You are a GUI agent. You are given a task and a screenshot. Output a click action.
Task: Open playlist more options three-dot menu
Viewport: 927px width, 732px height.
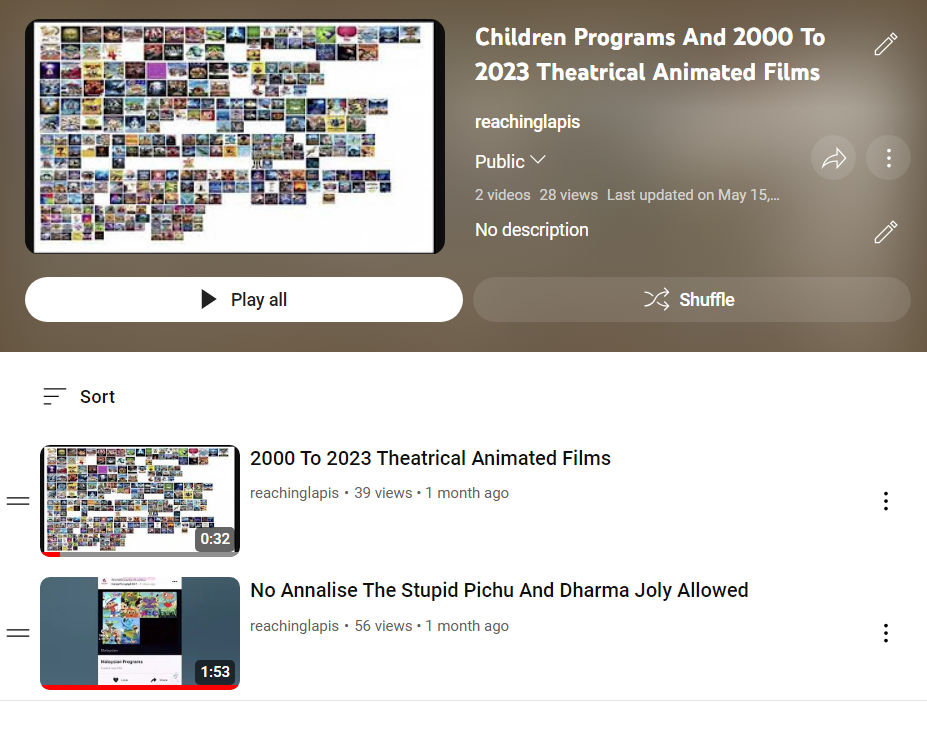click(889, 158)
